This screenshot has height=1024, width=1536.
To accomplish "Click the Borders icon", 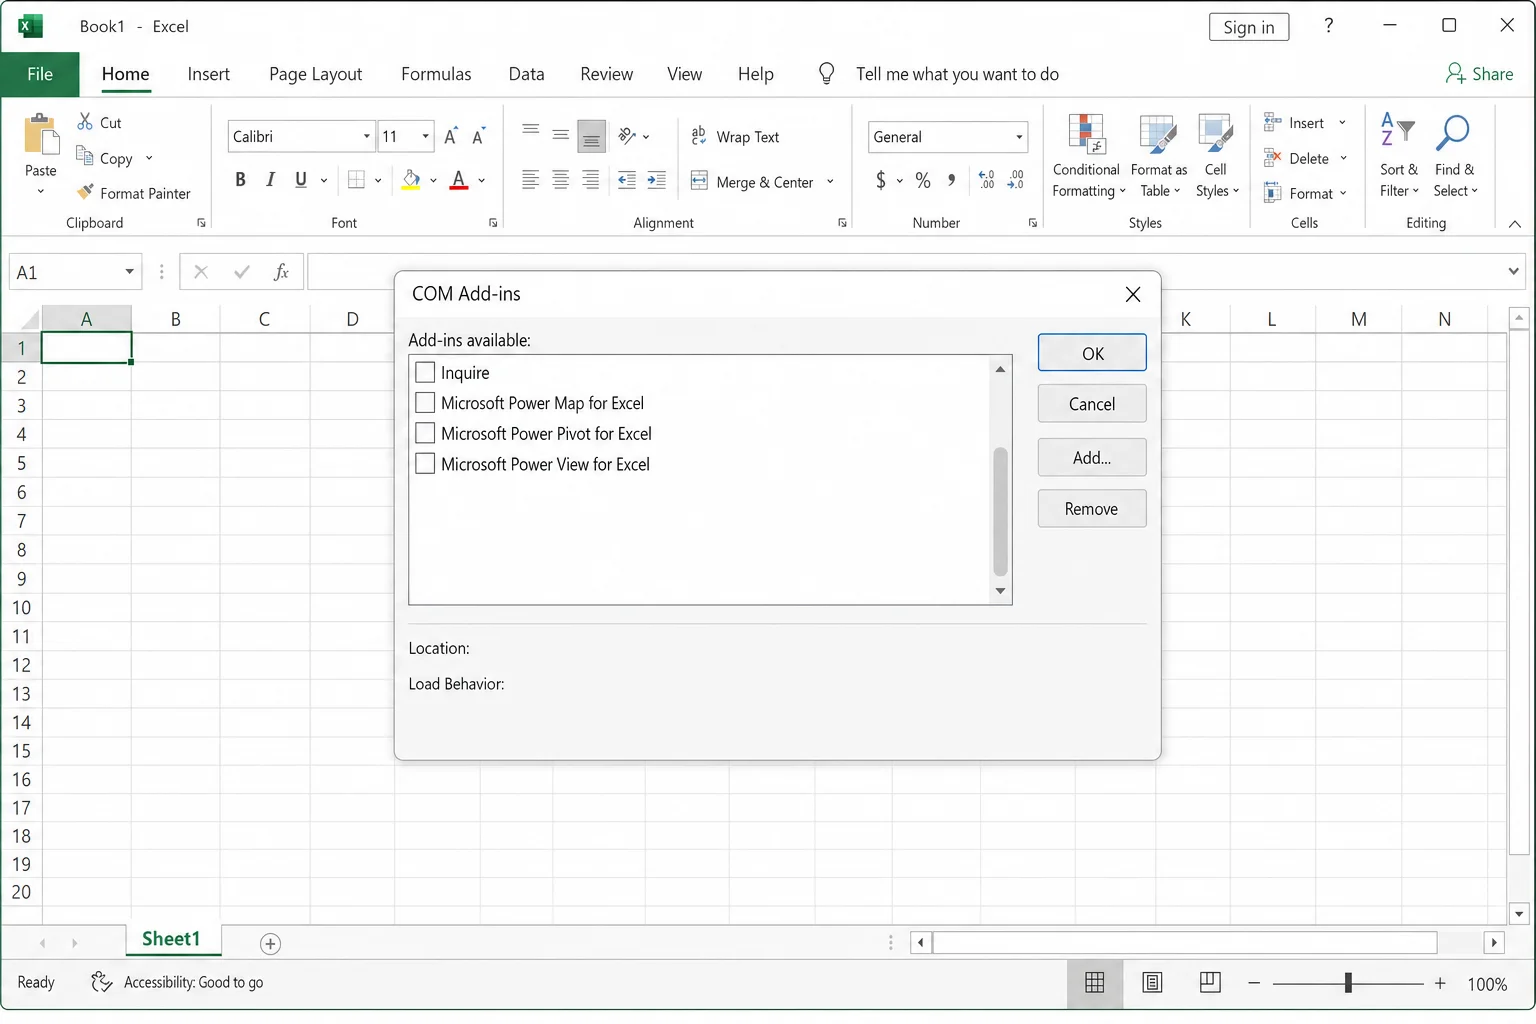I will point(356,180).
